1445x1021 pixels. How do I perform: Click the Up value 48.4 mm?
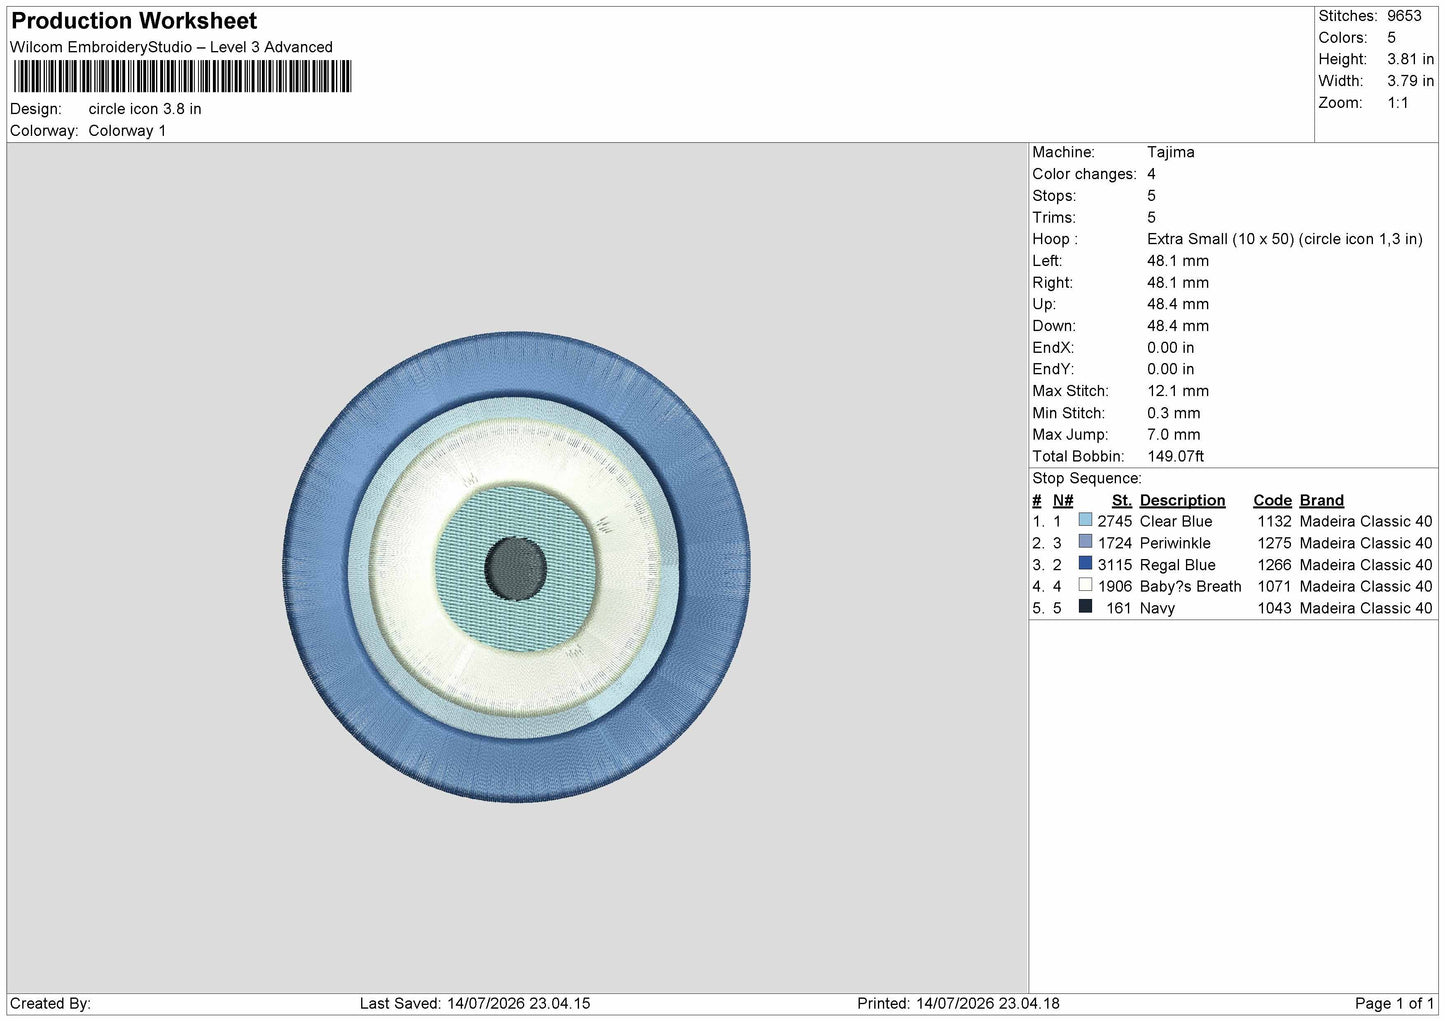coord(1178,304)
